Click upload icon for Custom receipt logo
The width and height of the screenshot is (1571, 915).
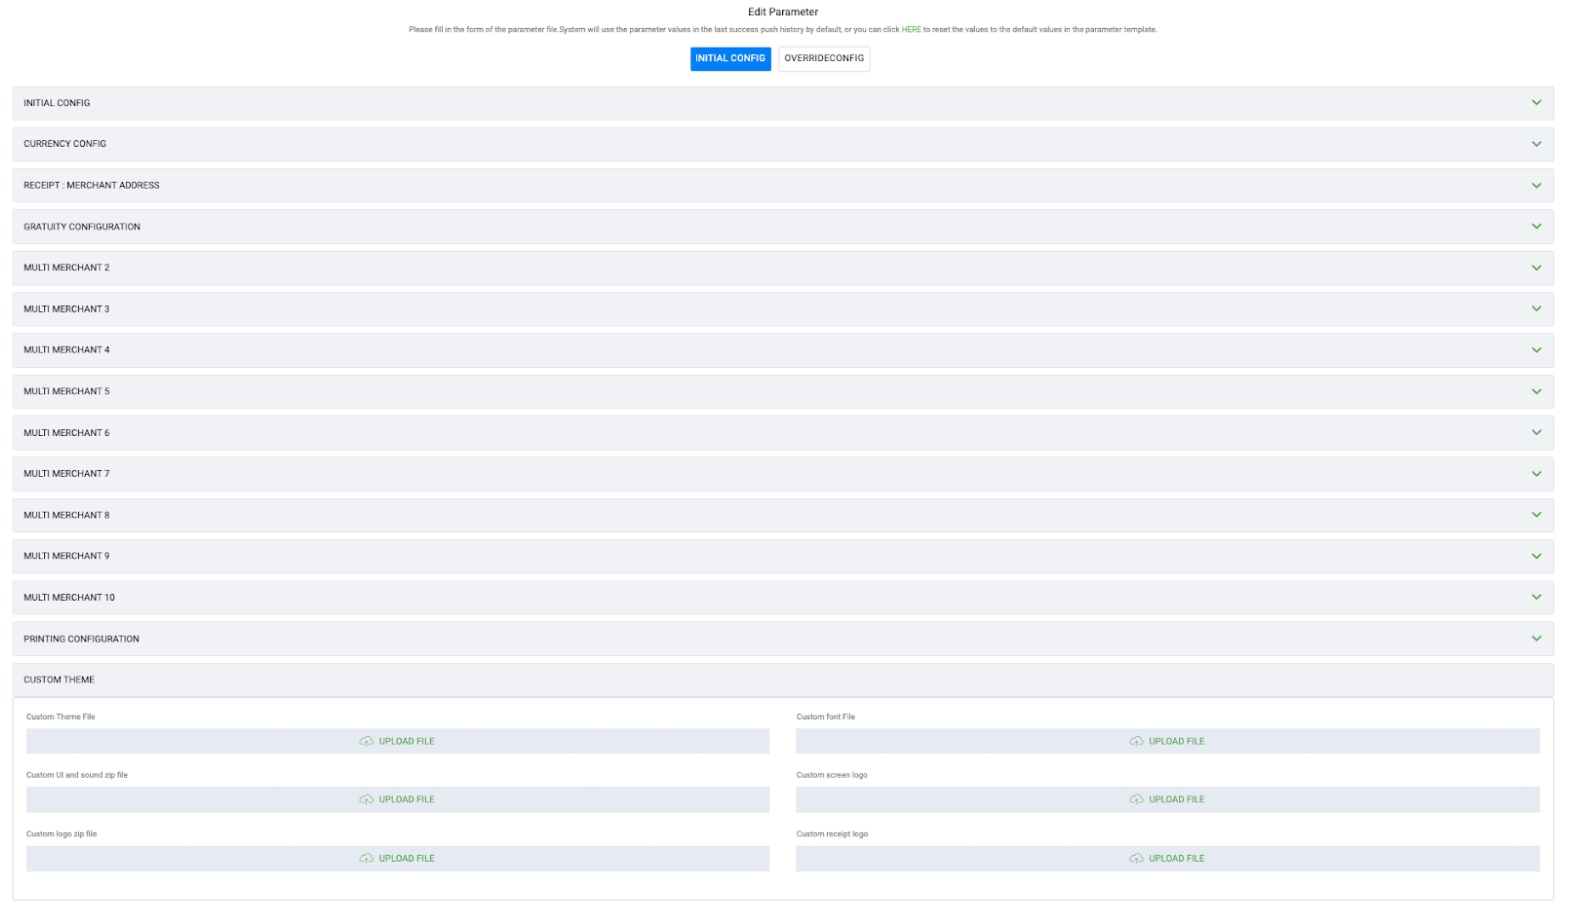click(1136, 858)
